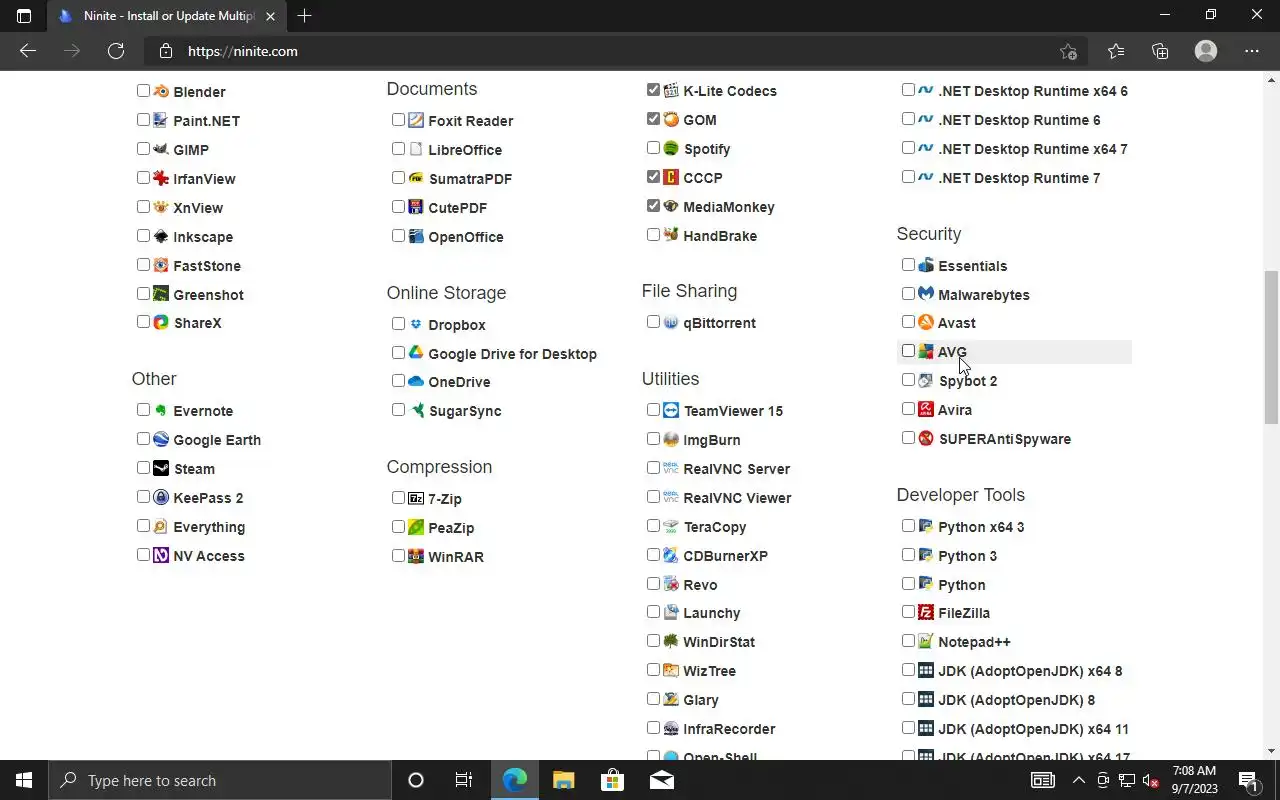1280x800 pixels.
Task: Click the Foxit Reader icon
Action: tap(416, 120)
